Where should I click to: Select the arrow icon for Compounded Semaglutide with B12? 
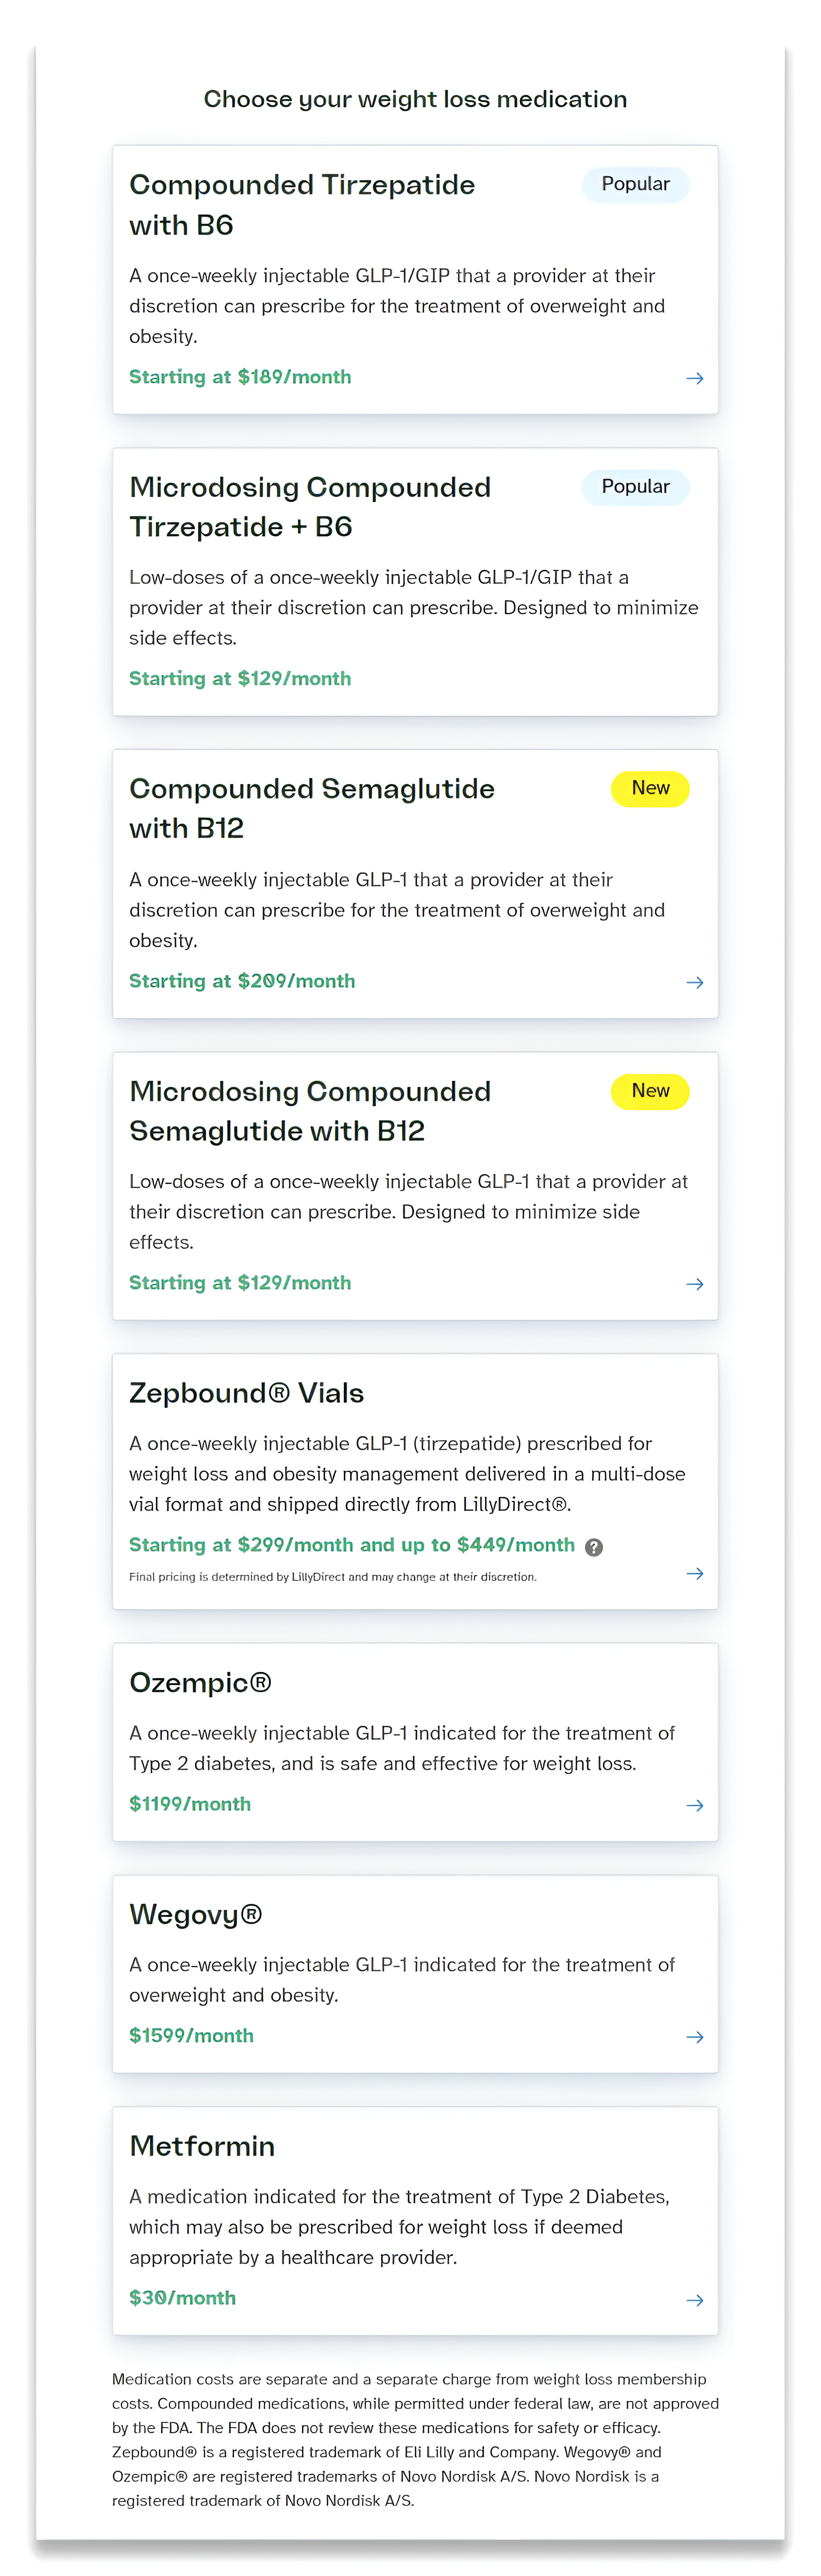point(695,982)
